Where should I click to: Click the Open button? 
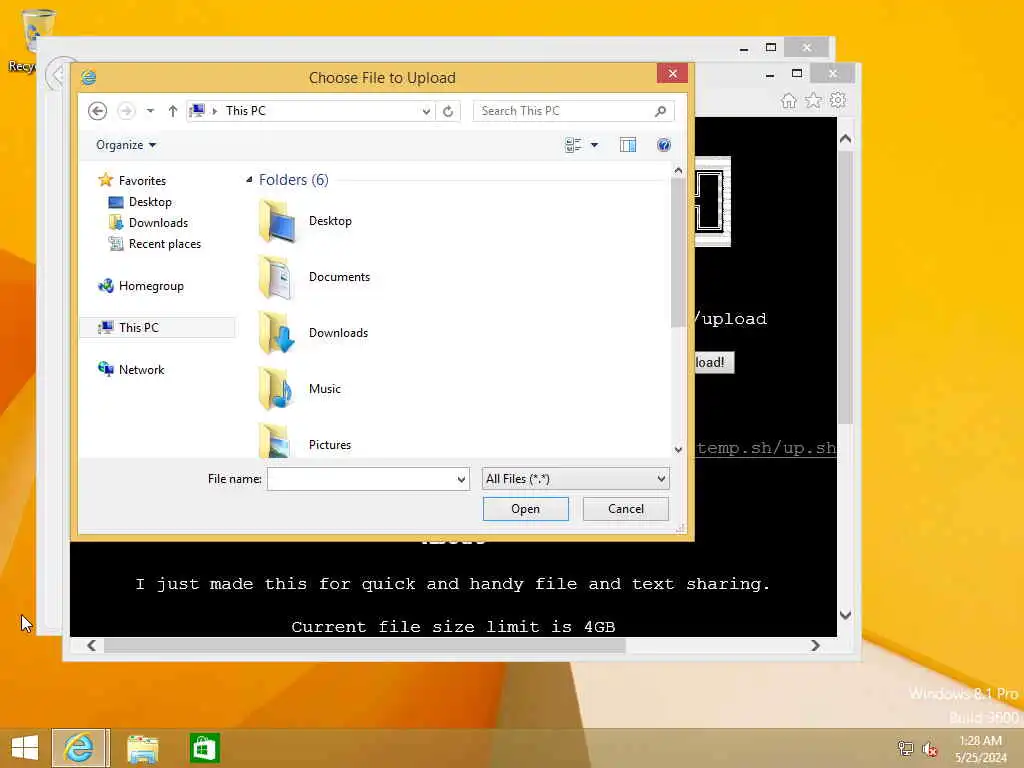pyautogui.click(x=526, y=509)
